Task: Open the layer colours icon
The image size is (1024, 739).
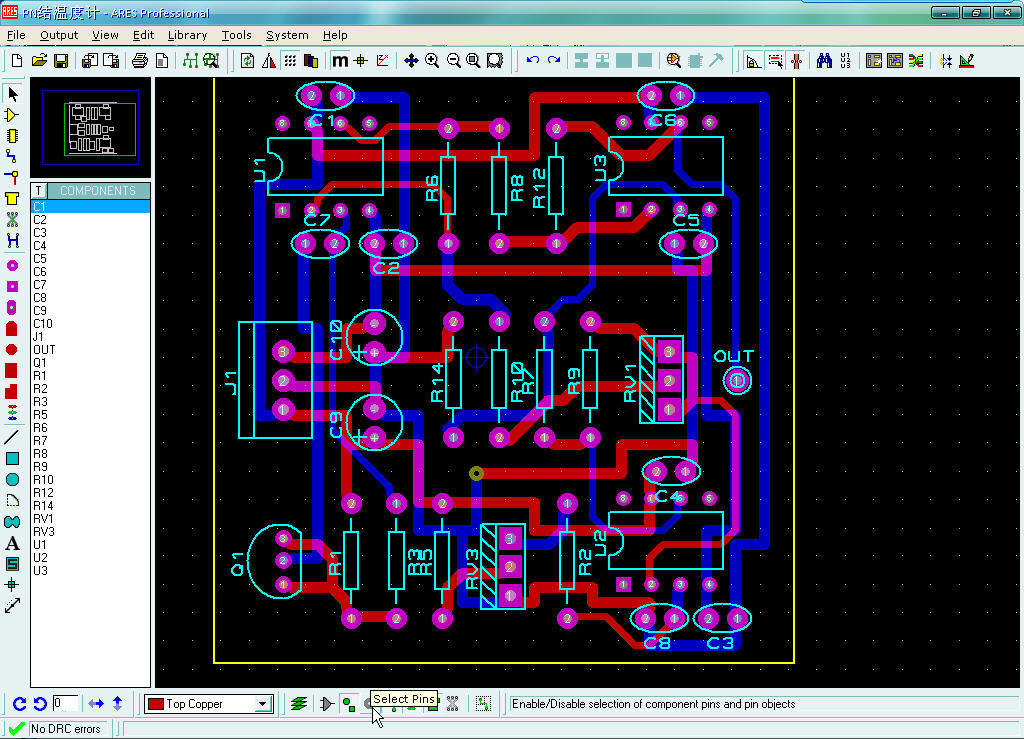Action: (312, 61)
